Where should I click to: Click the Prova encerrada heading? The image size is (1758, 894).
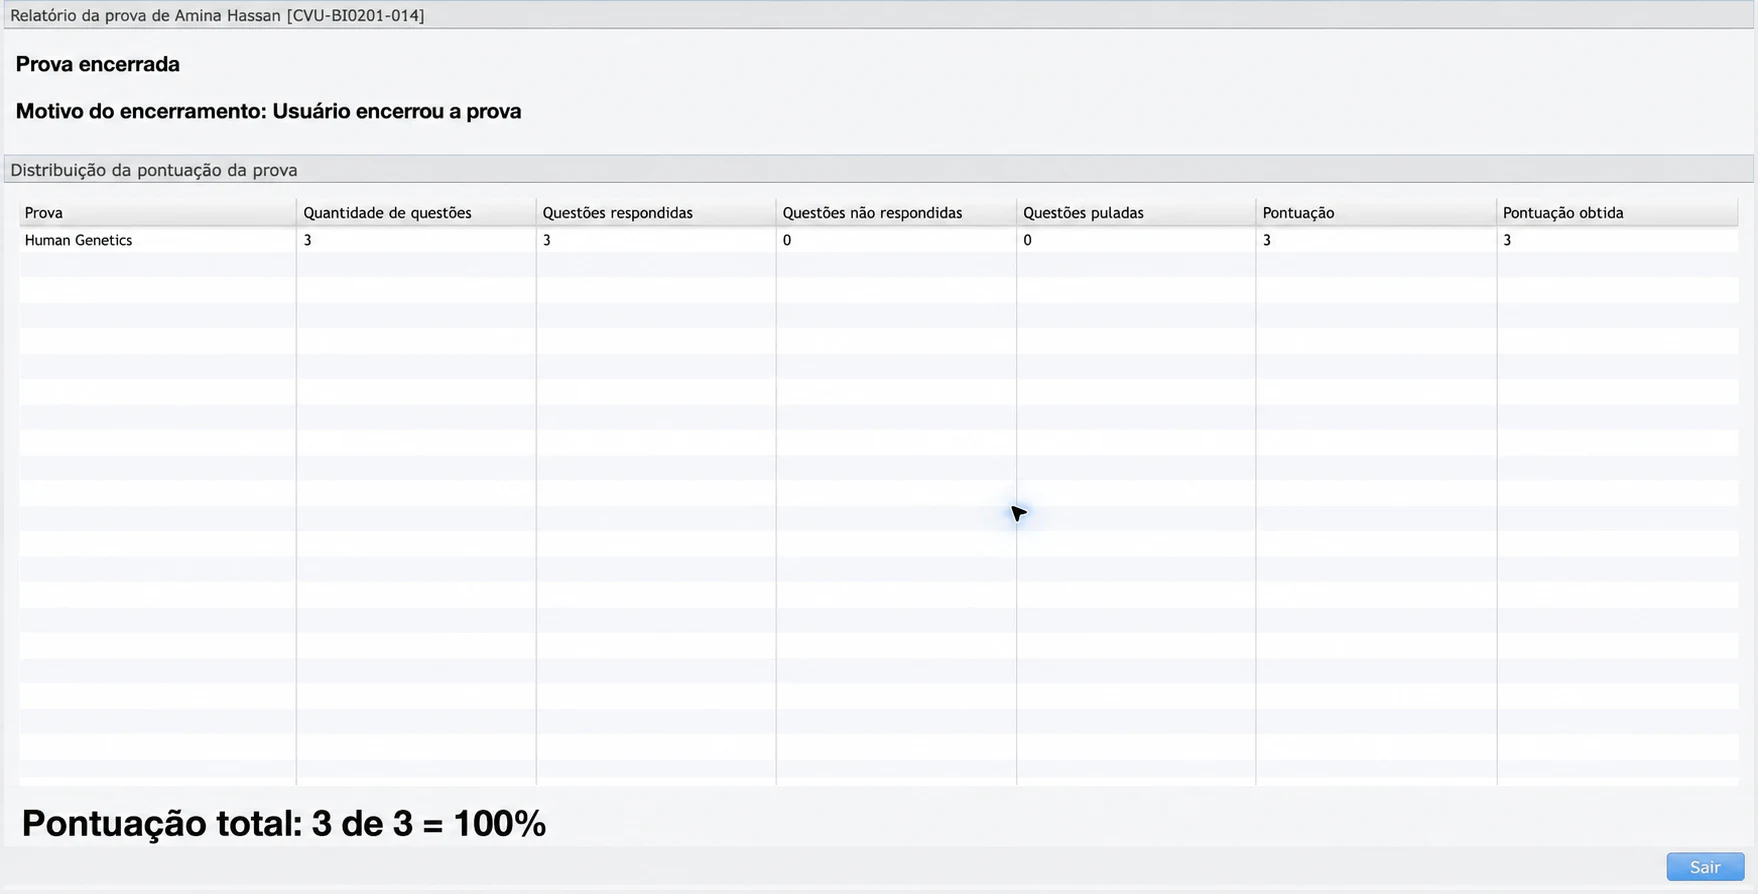98,64
